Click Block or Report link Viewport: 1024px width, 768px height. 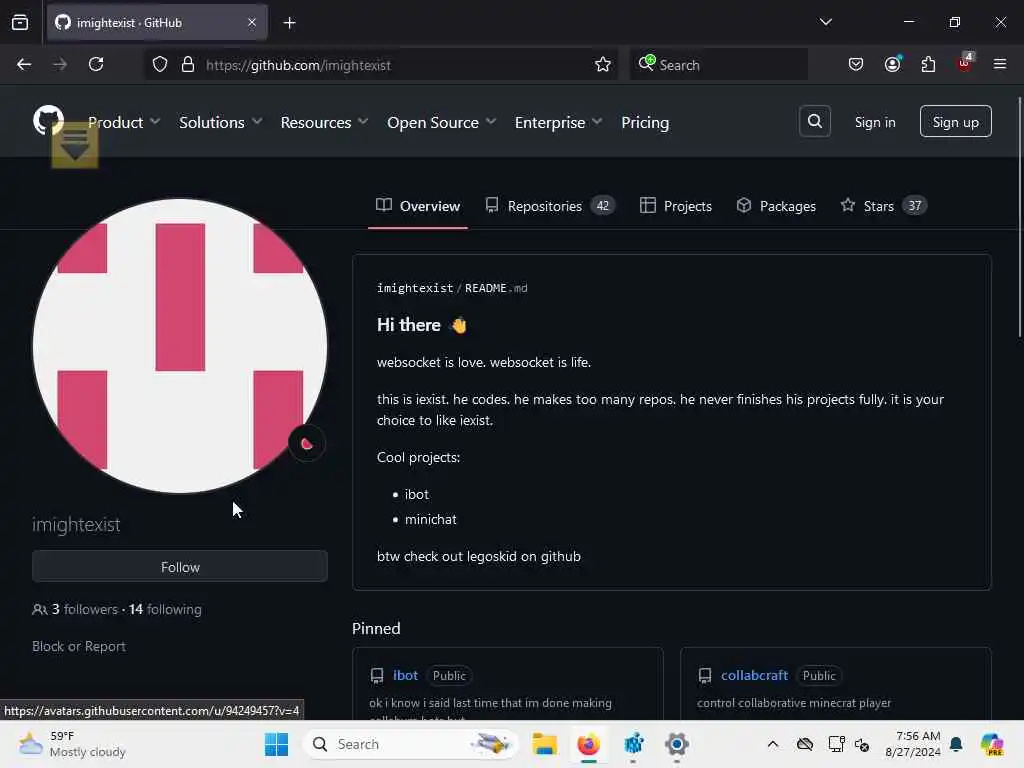(x=79, y=646)
